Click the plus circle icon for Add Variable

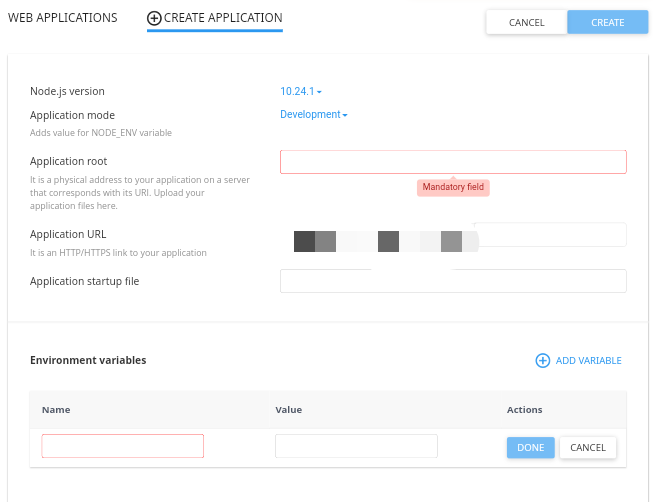pyautogui.click(x=543, y=361)
